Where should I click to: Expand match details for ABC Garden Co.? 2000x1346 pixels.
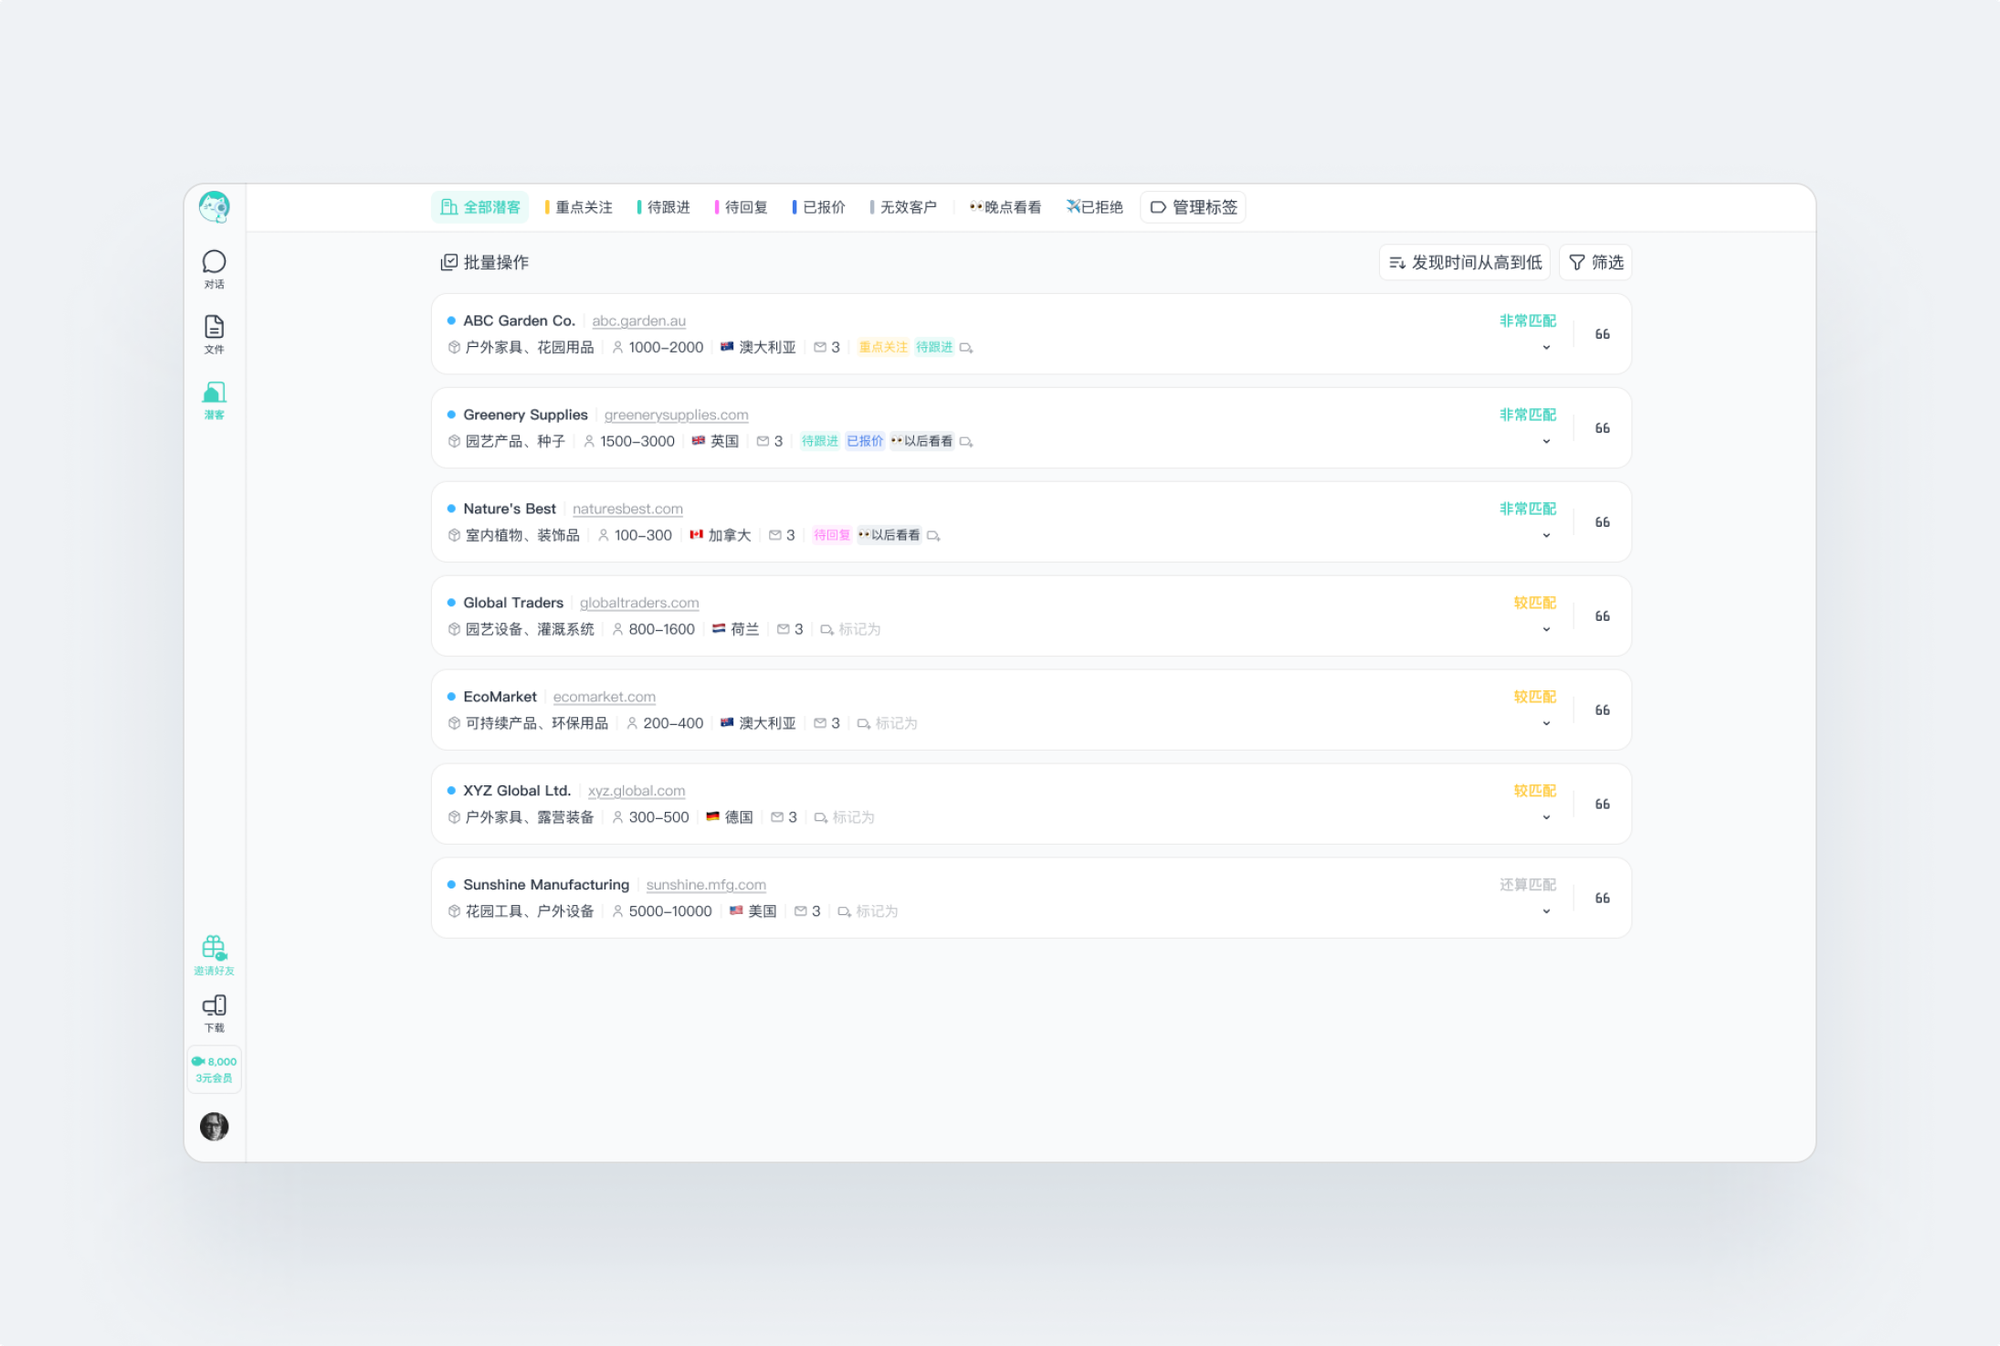[x=1546, y=348]
